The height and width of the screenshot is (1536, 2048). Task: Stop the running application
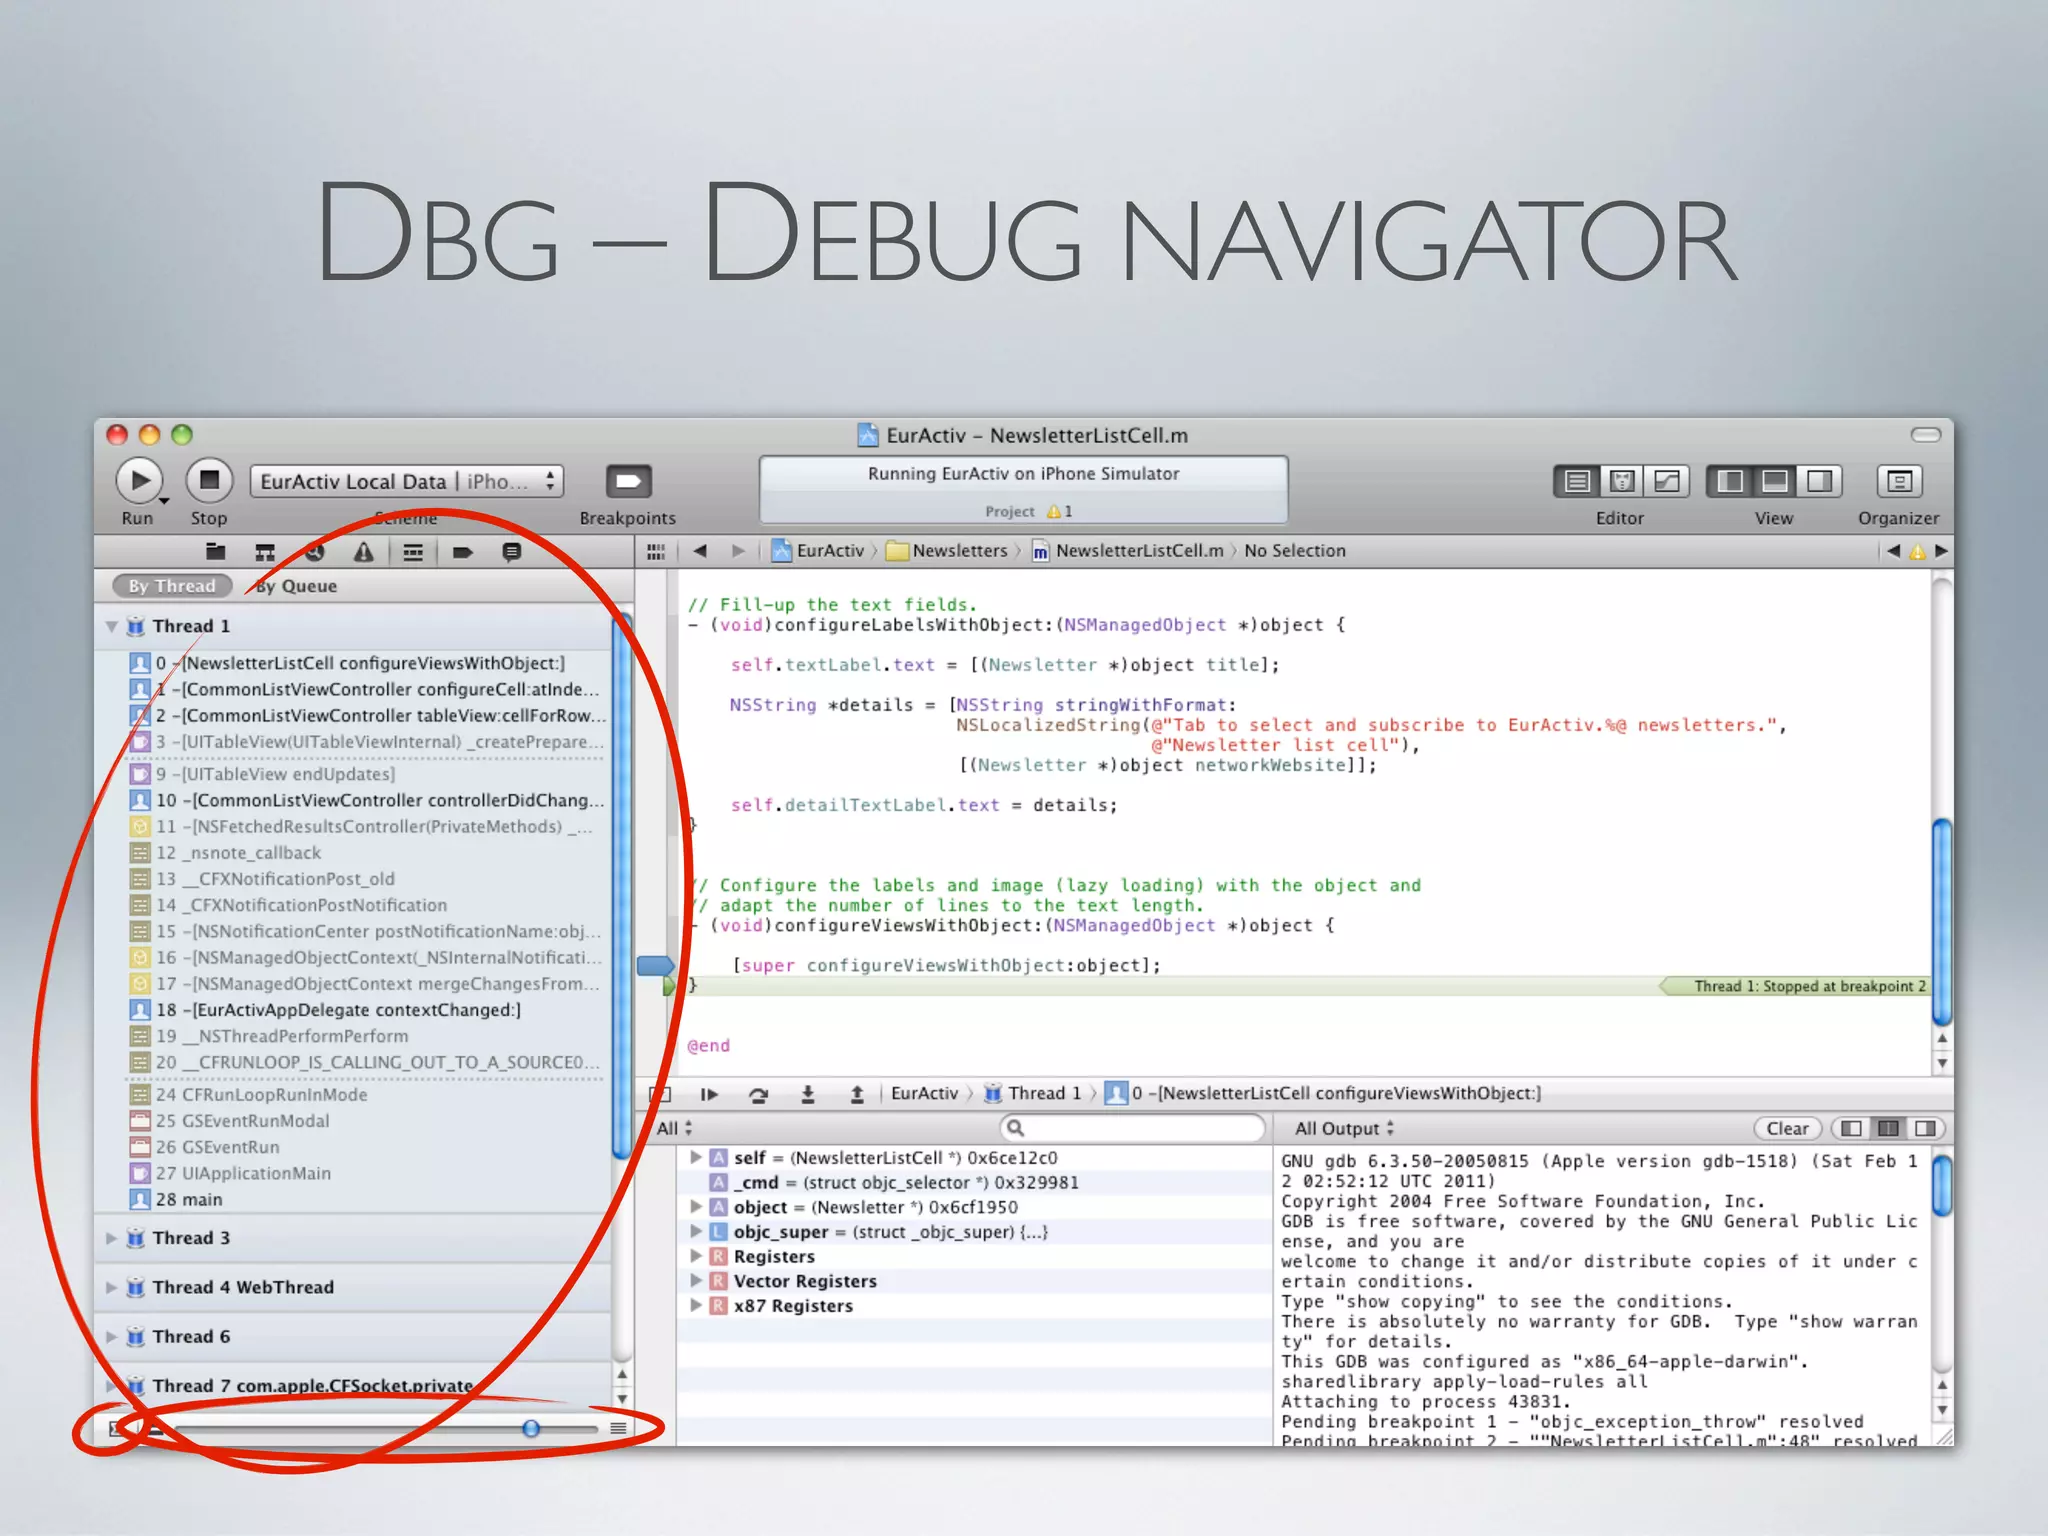[209, 481]
